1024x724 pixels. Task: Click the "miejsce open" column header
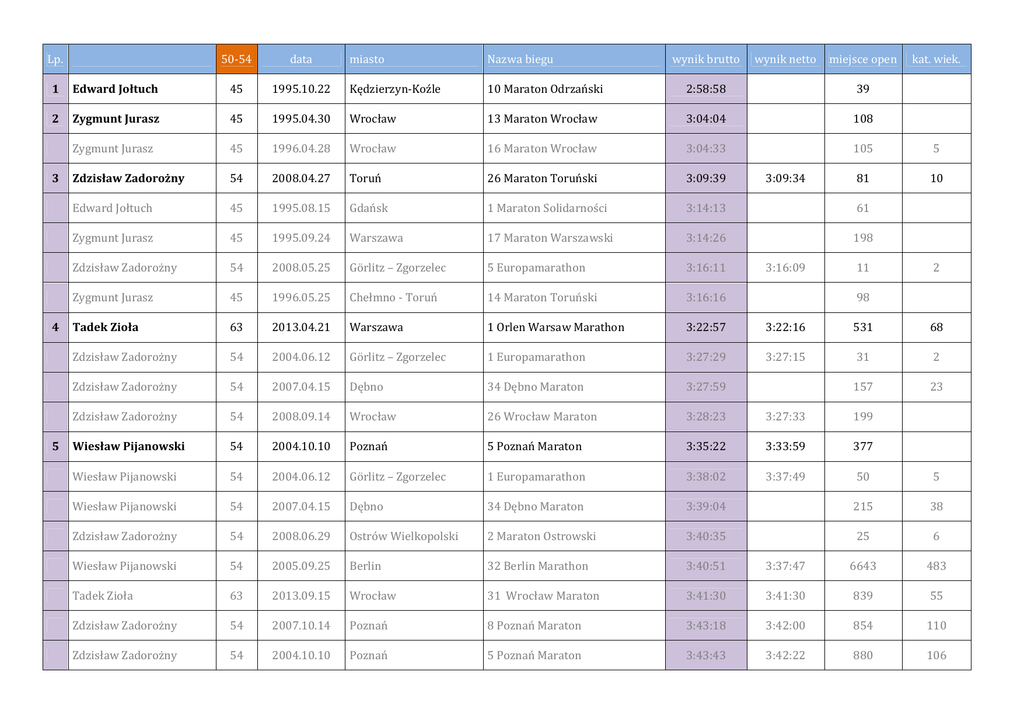pyautogui.click(x=863, y=59)
